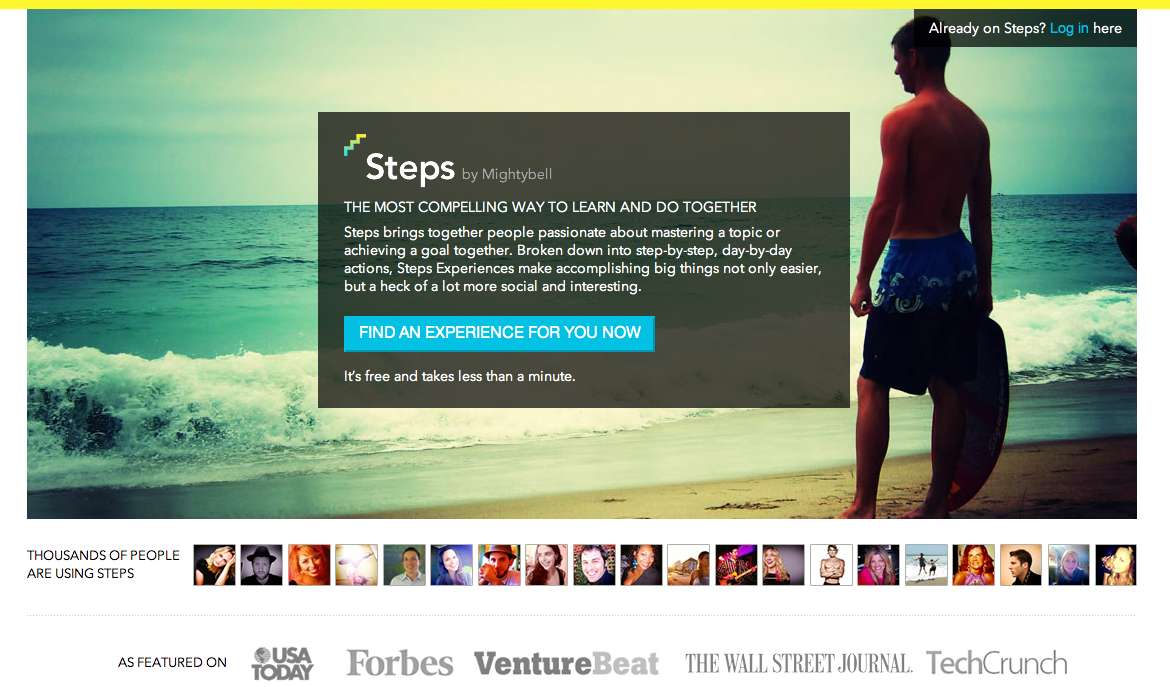
Task: Open The Wall Street Journal logo
Action: click(798, 663)
